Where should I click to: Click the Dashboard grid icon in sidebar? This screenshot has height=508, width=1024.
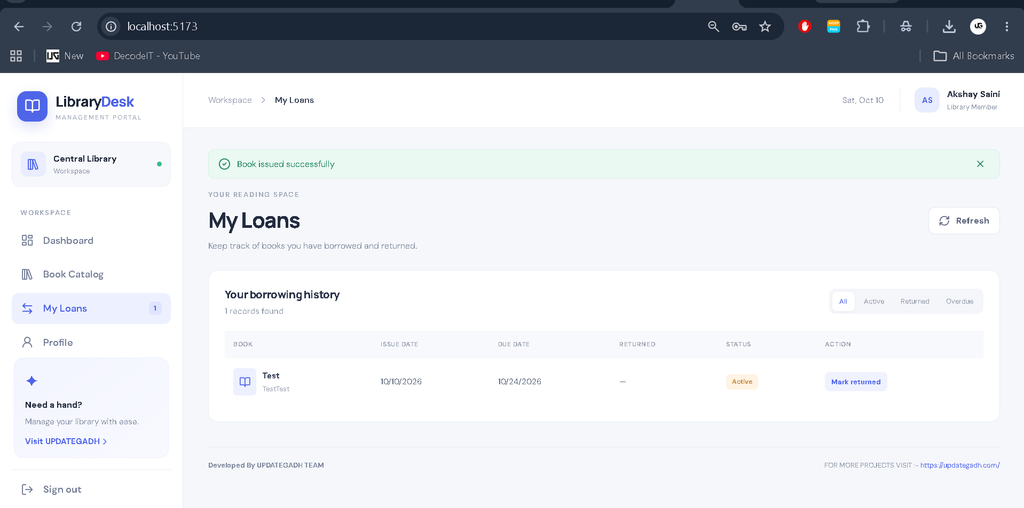coord(27,240)
